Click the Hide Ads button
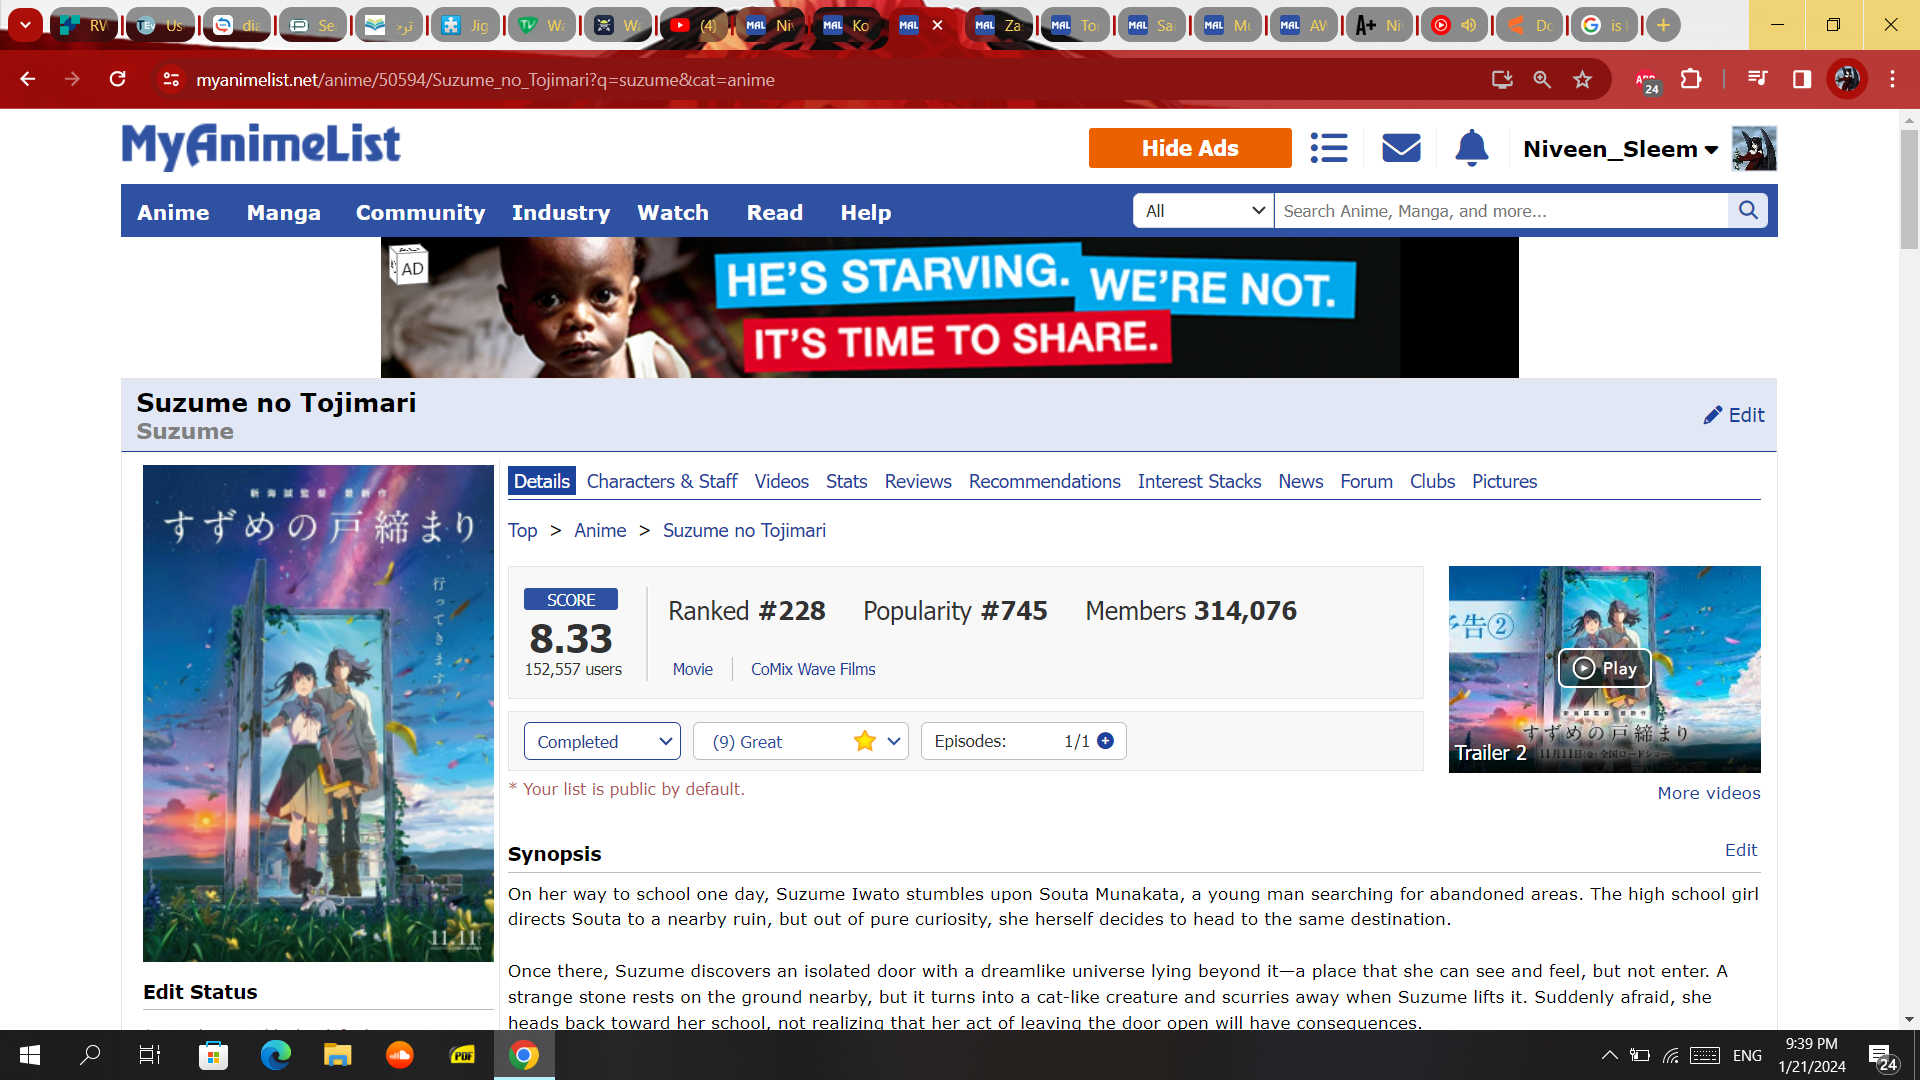 click(1190, 148)
